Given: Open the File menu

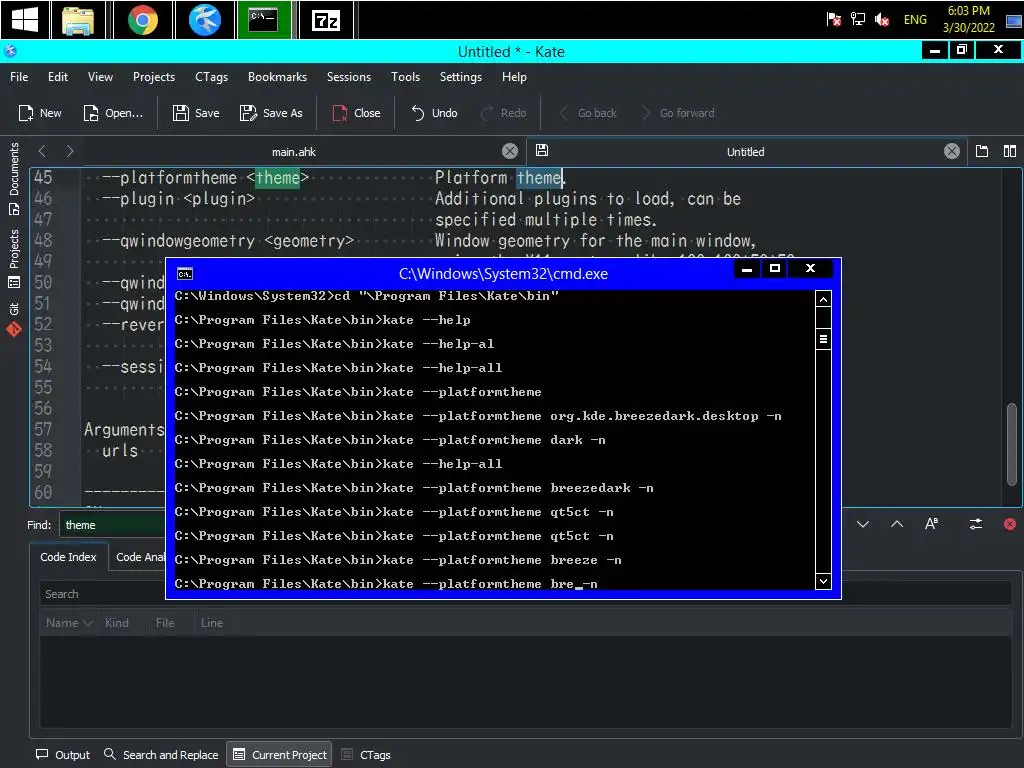Looking at the screenshot, I should tap(19, 77).
